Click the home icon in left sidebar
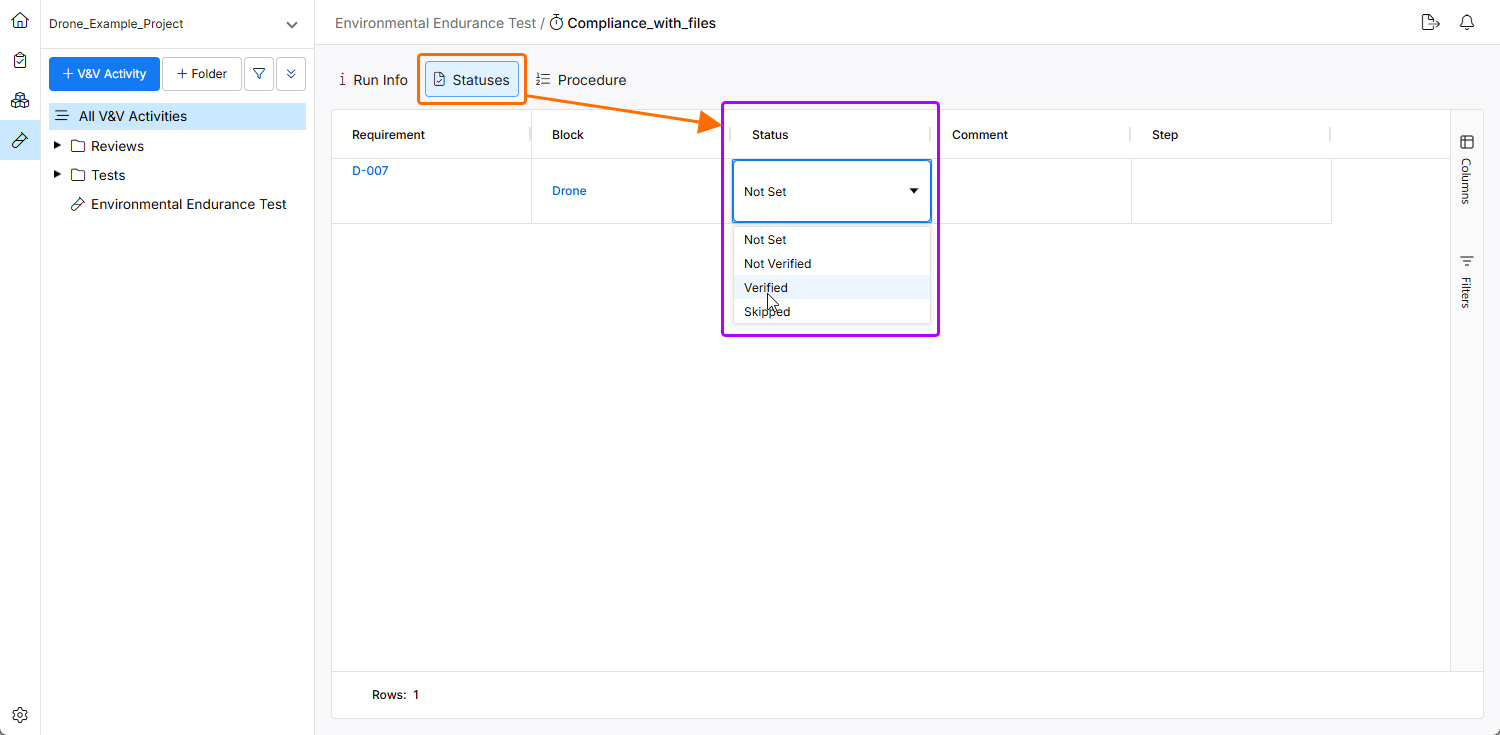This screenshot has height=735, width=1500. (20, 20)
